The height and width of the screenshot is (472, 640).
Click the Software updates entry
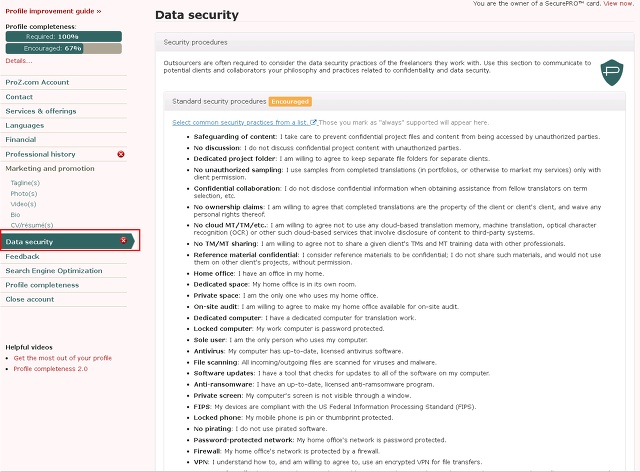click(x=342, y=373)
